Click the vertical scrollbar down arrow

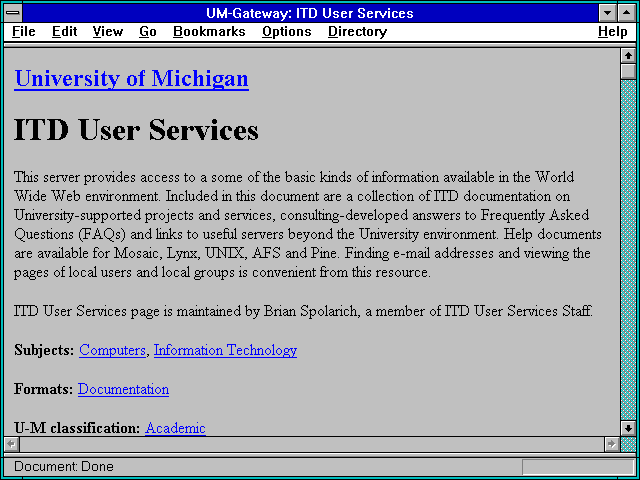click(628, 428)
